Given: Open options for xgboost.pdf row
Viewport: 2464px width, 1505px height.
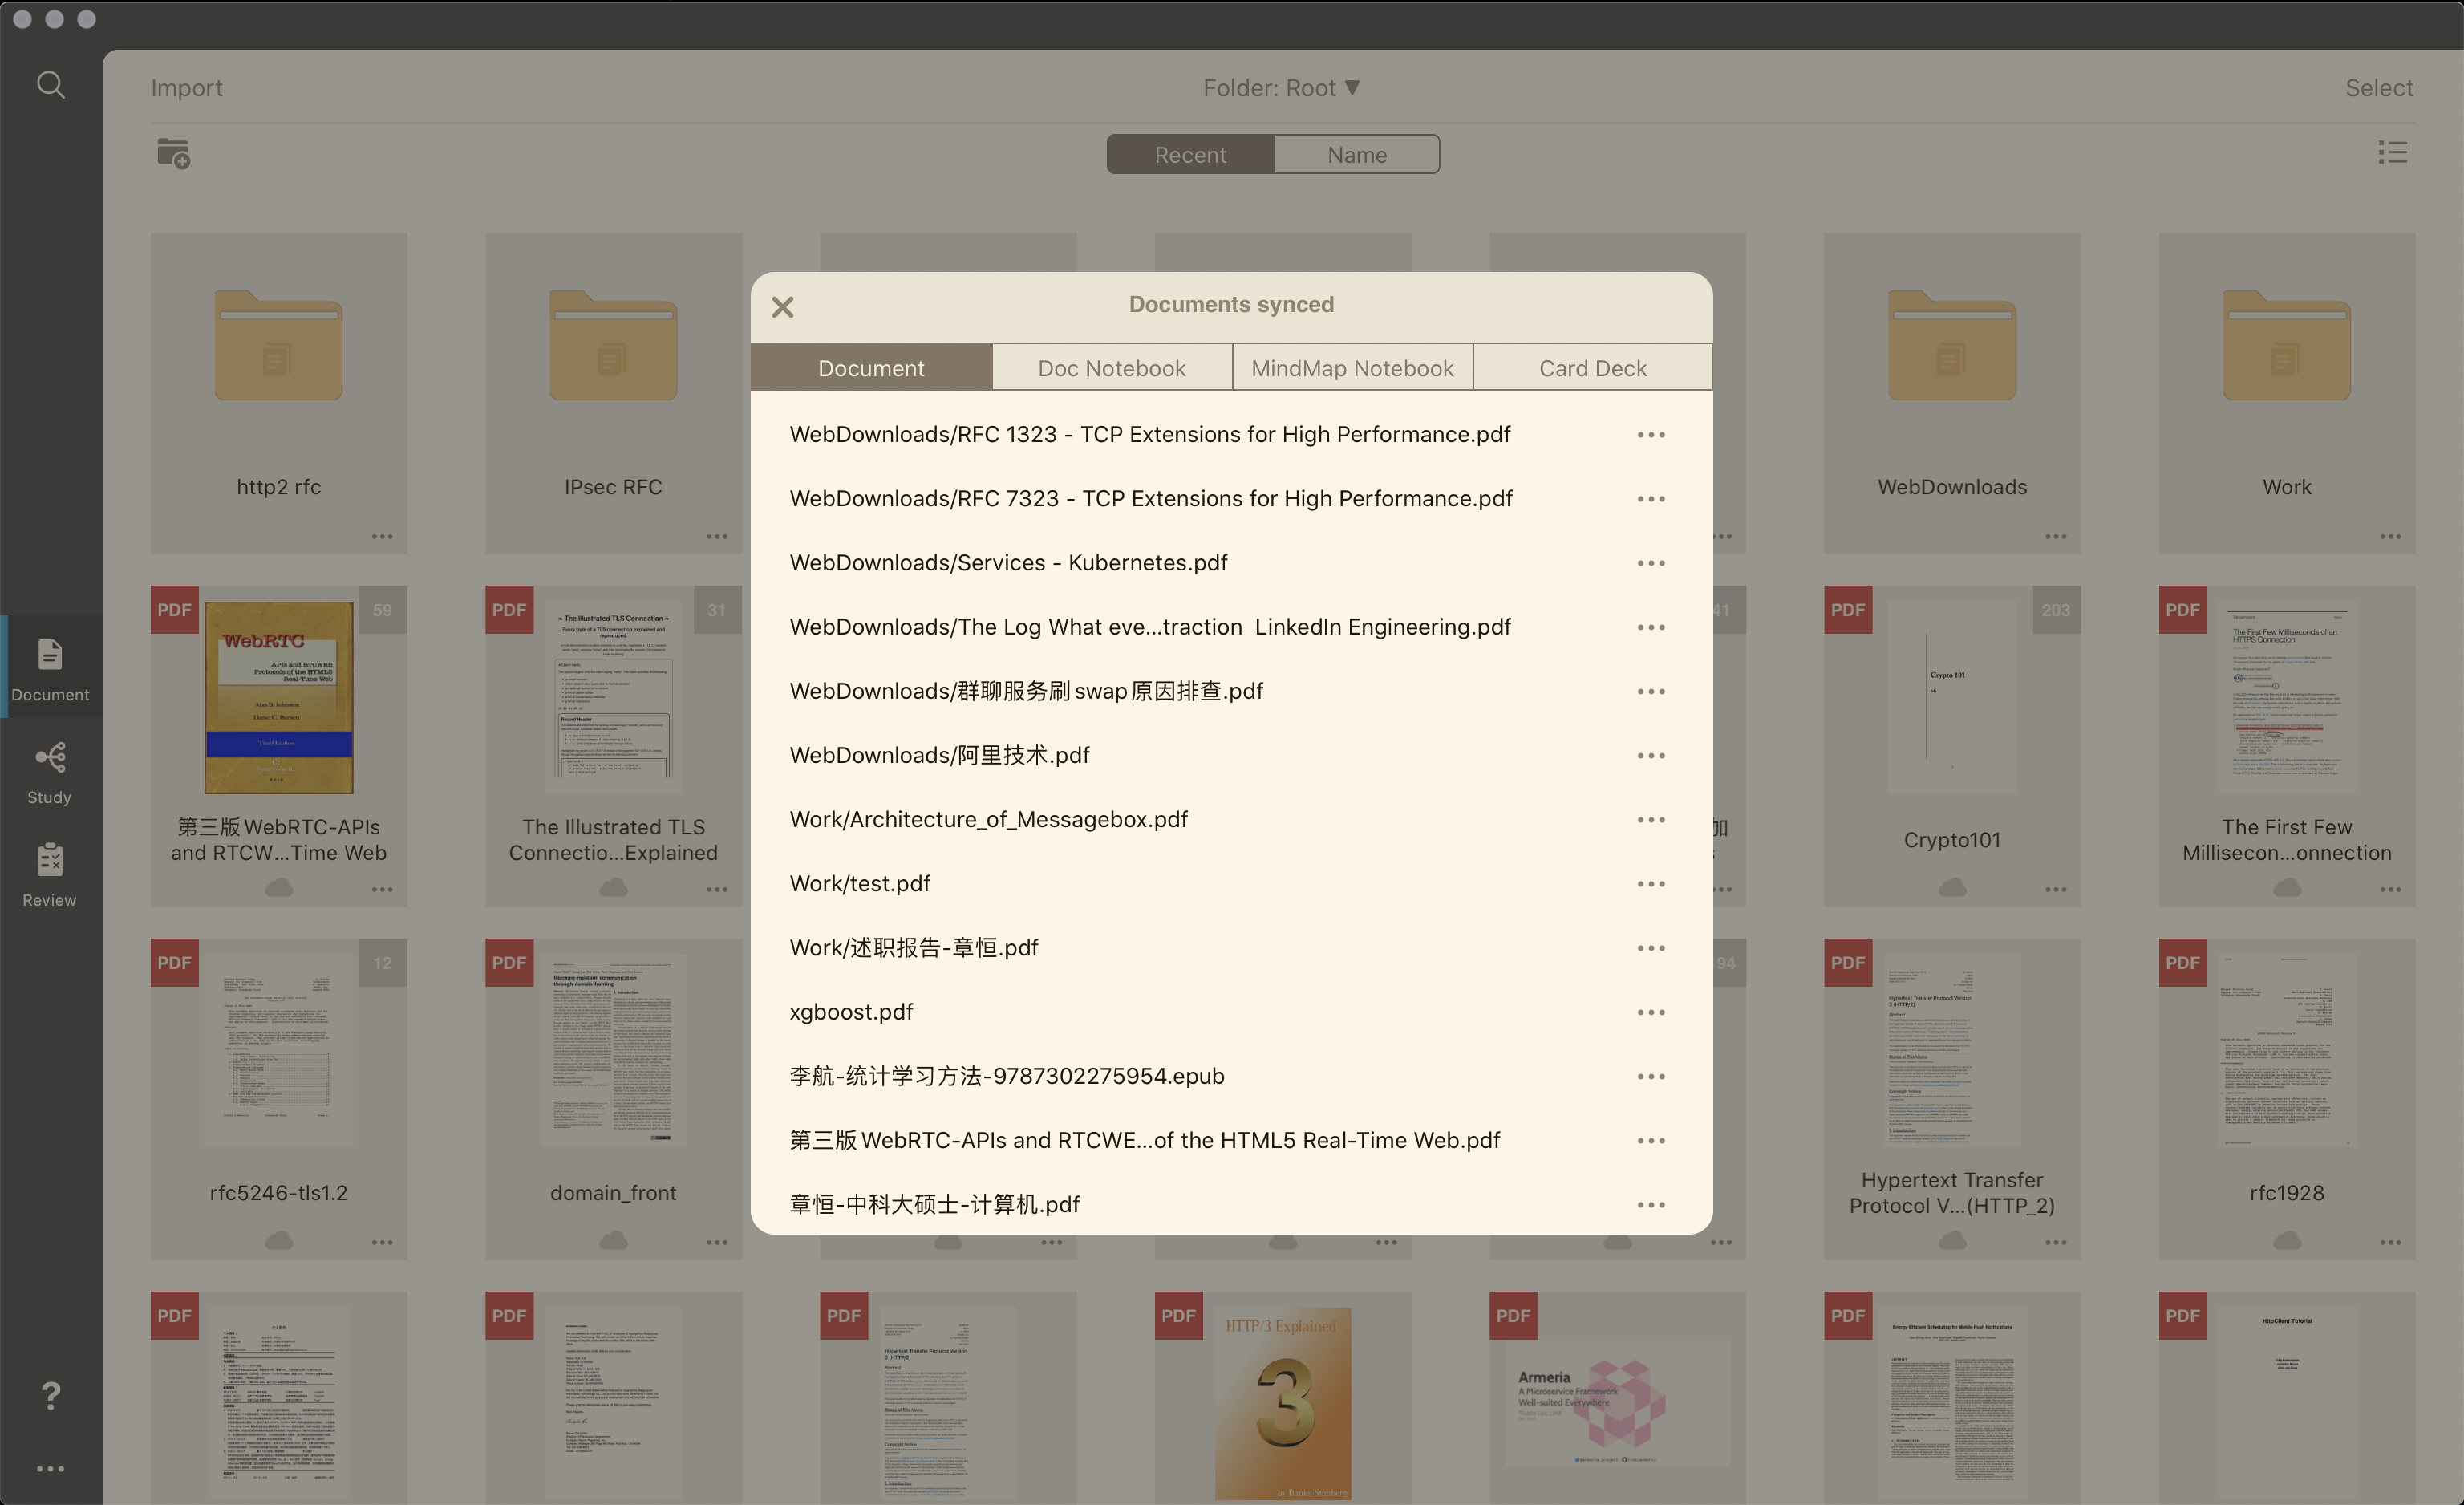Looking at the screenshot, I should click(x=1651, y=1012).
